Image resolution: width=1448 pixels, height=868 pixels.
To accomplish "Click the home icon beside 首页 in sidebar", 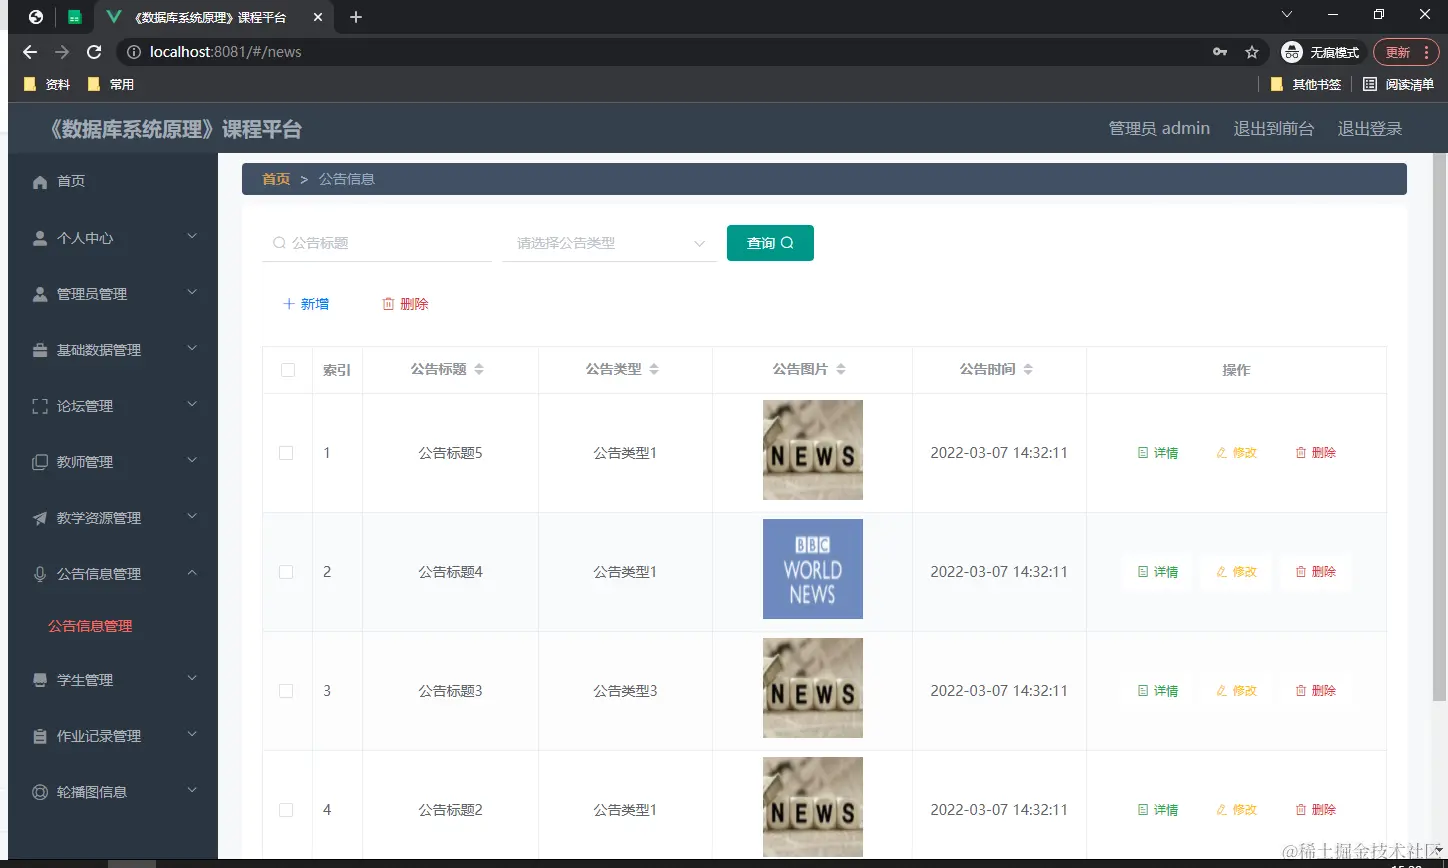I will pyautogui.click(x=40, y=182).
